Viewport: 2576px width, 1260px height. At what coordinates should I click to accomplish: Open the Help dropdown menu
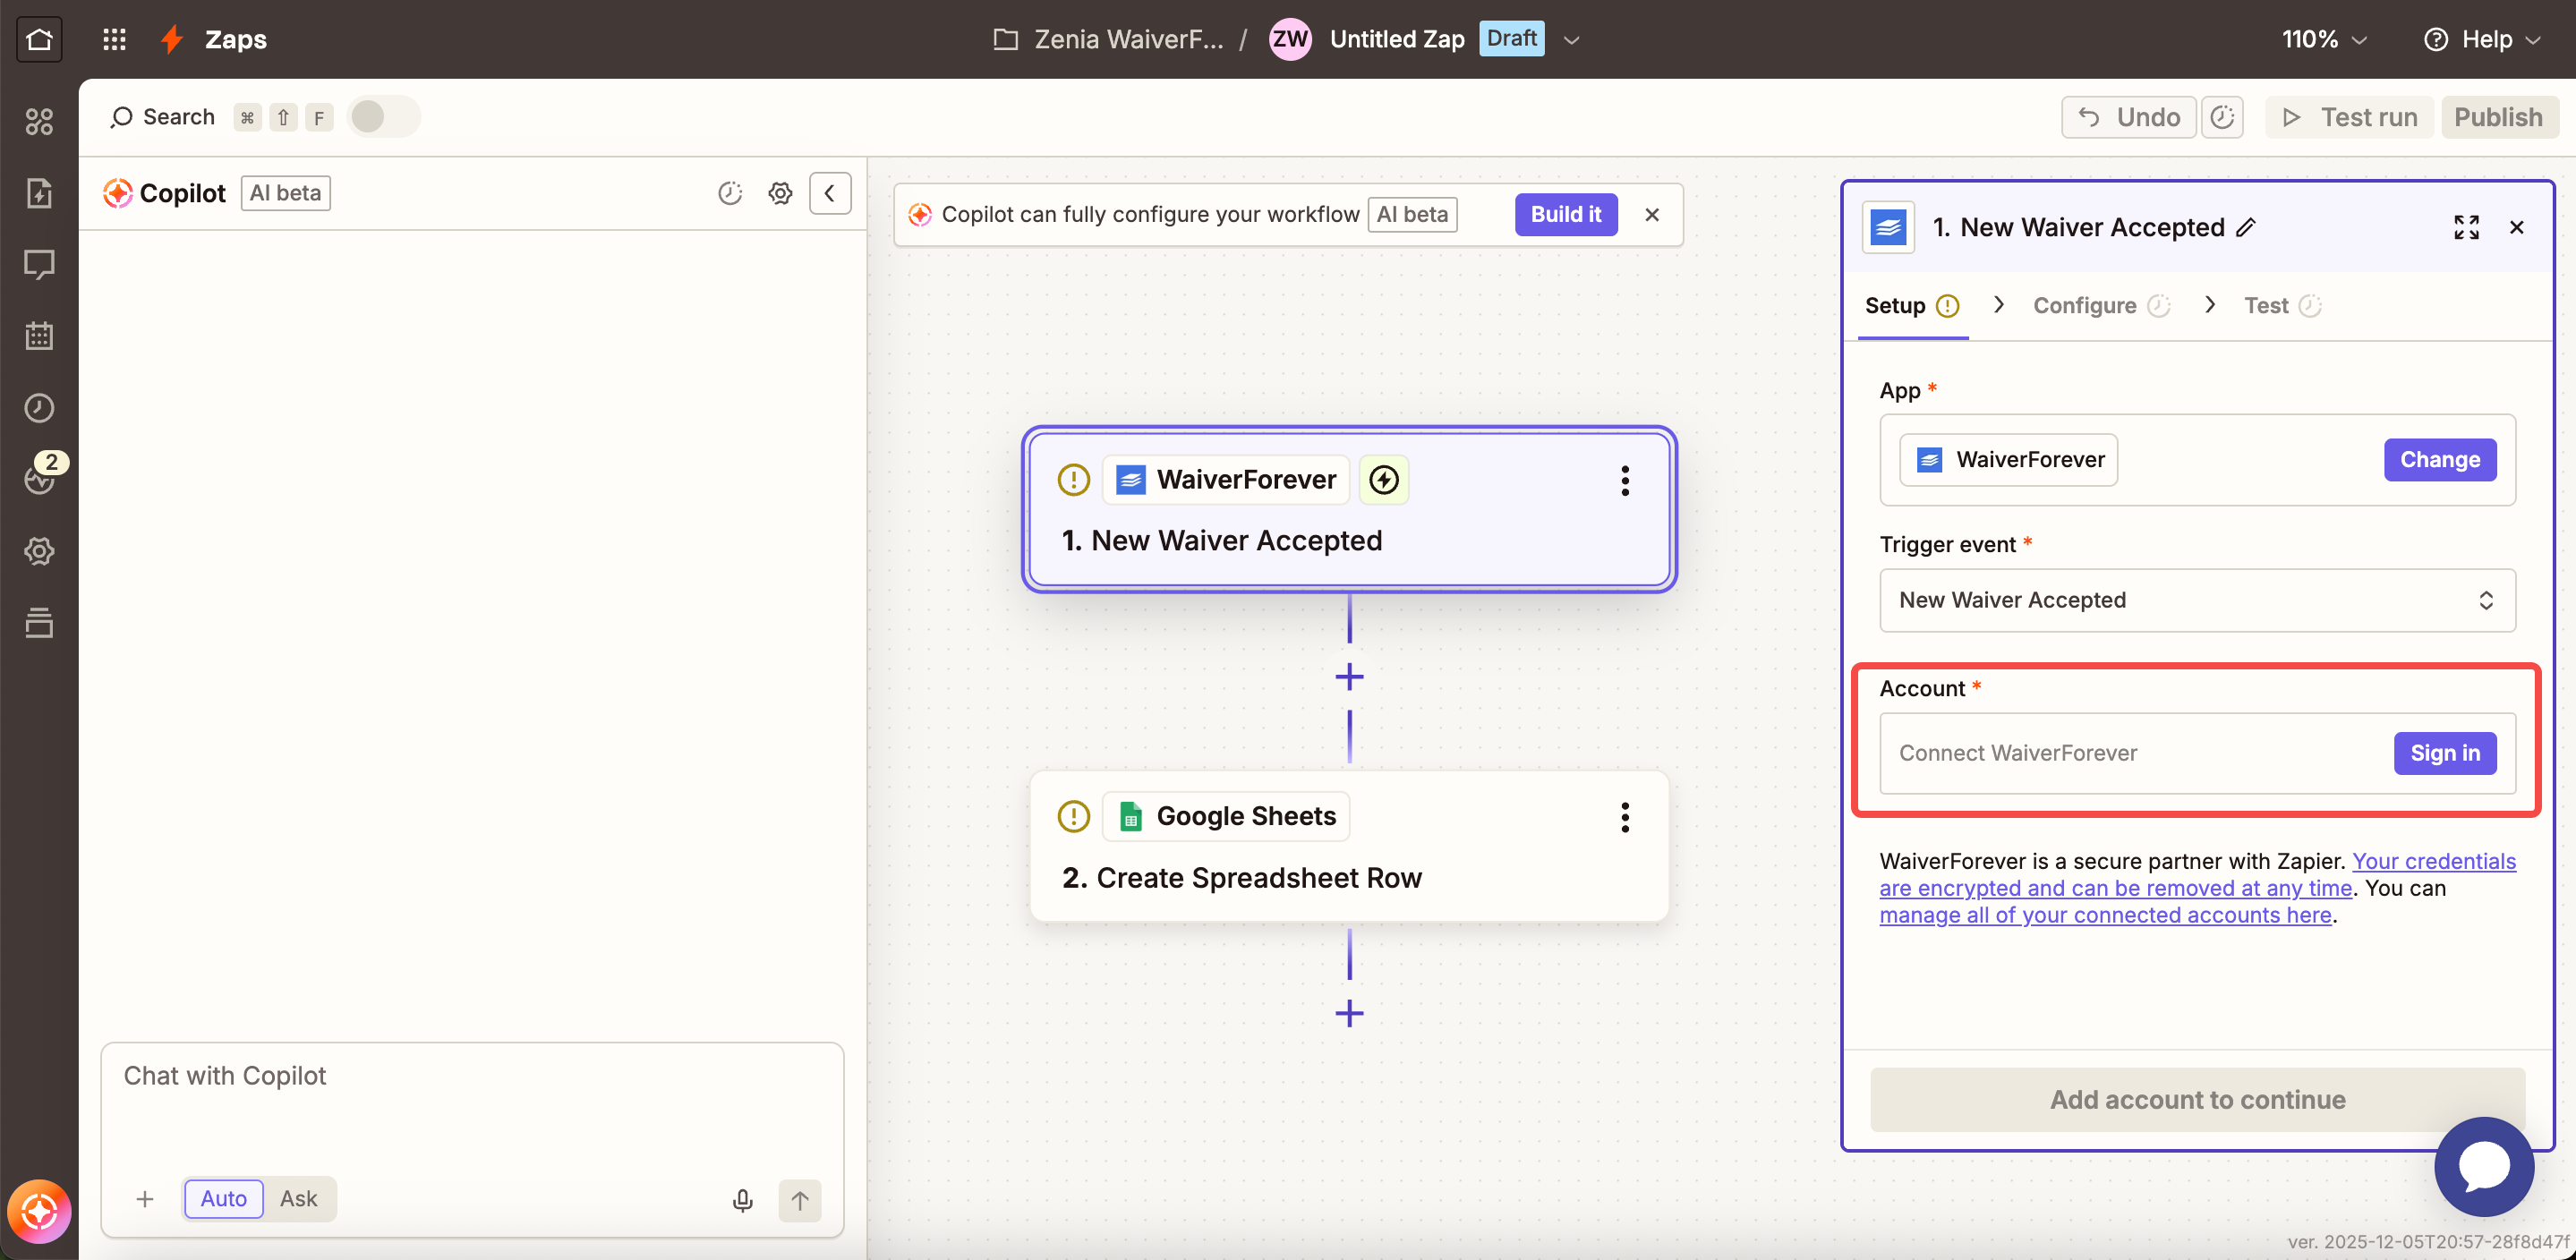(2482, 39)
